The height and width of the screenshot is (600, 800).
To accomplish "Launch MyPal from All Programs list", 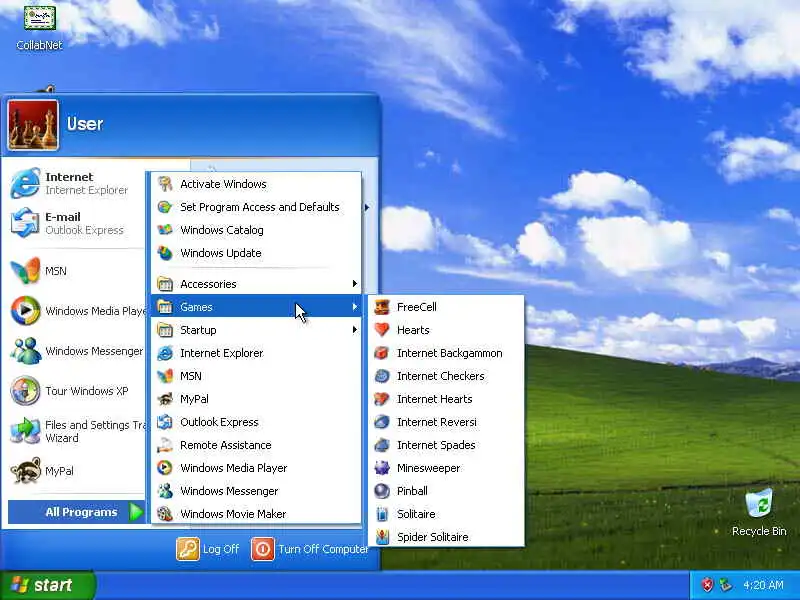I will [256, 398].
